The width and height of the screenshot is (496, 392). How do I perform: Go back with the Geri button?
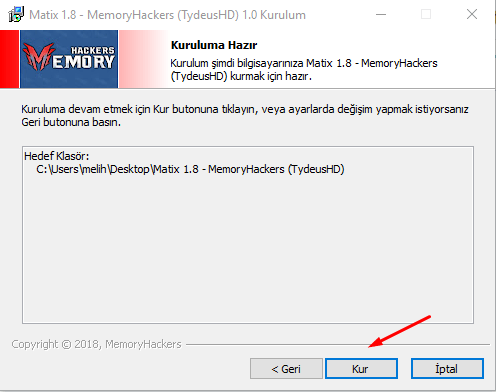coord(286,369)
